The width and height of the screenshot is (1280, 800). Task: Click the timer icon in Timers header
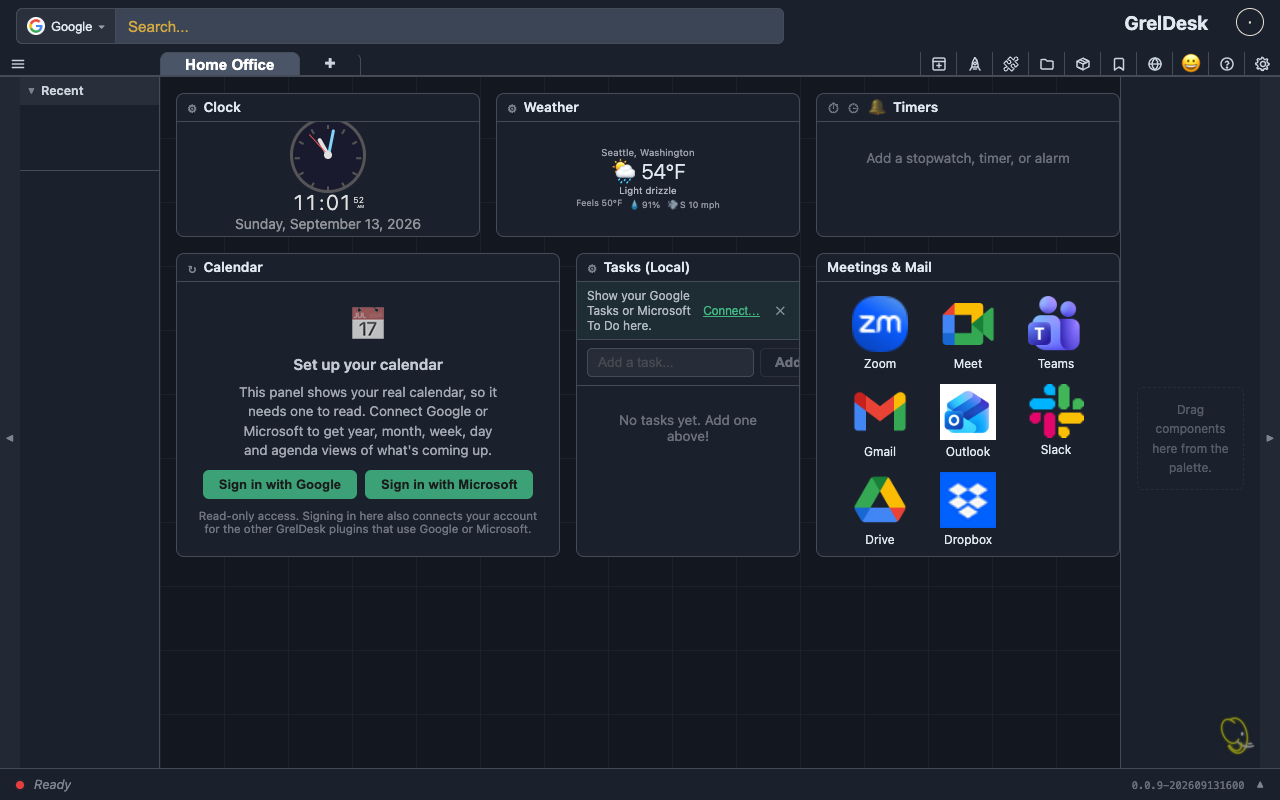(x=853, y=108)
